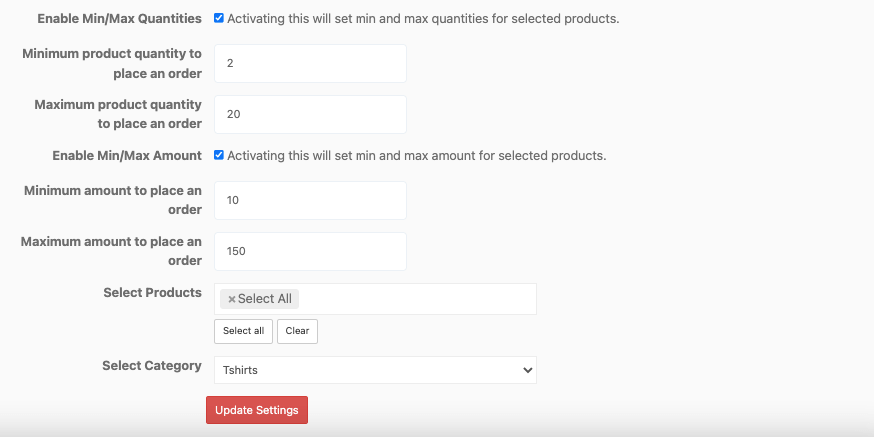This screenshot has width=874, height=437.
Task: Click the Clear button
Action: coord(297,331)
